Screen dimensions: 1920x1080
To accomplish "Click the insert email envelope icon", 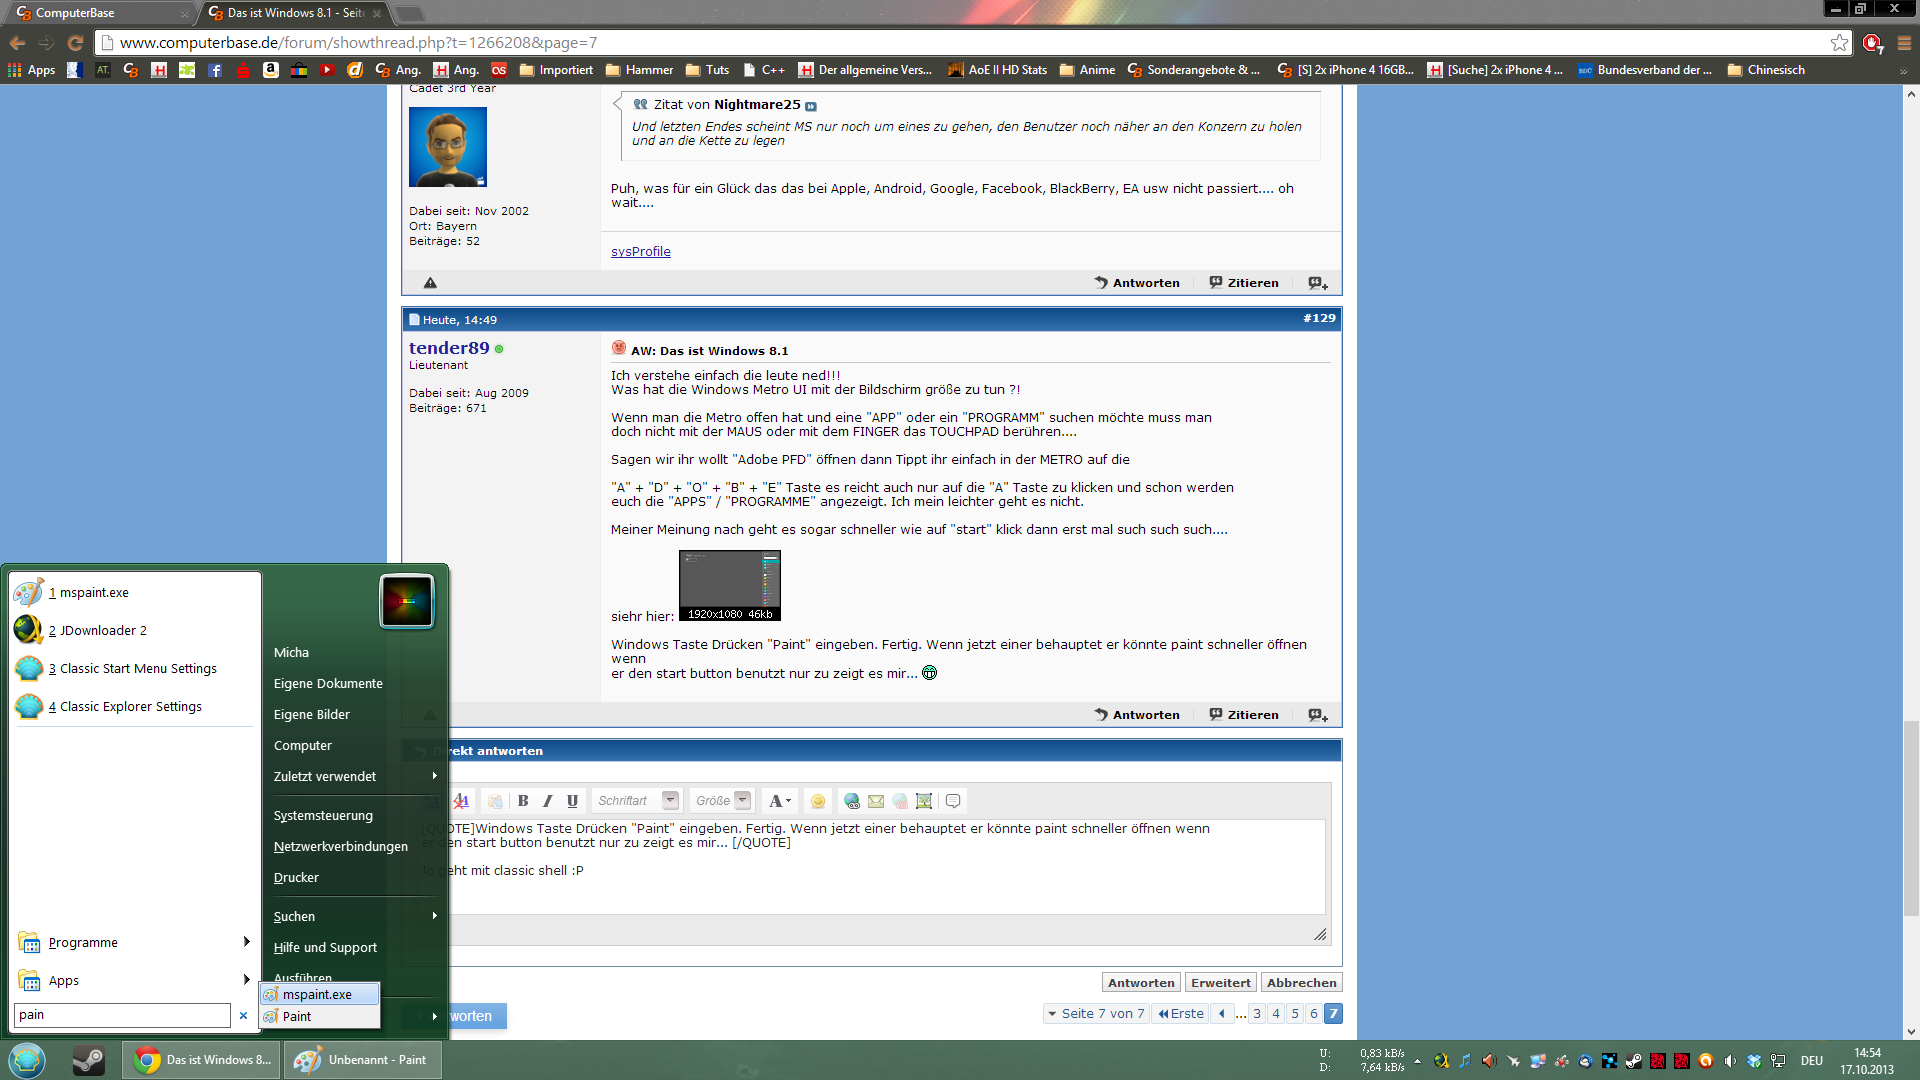I will click(876, 801).
